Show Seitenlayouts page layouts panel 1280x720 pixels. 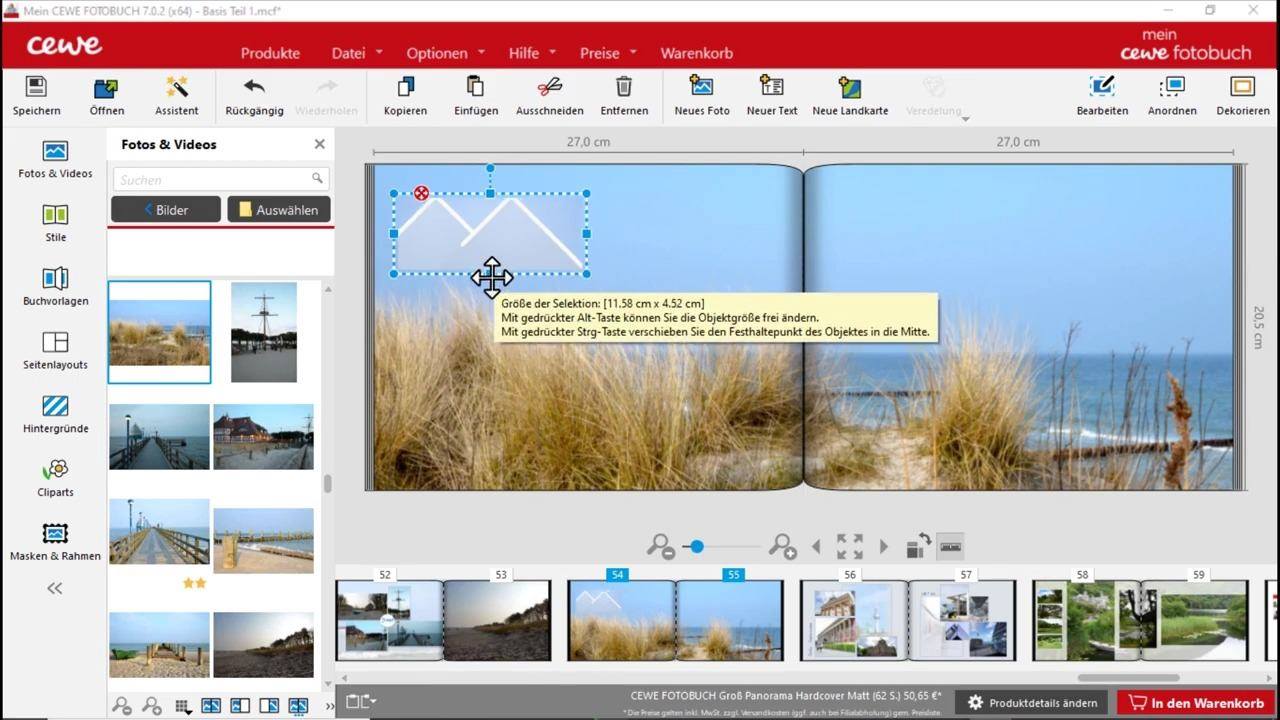click(x=55, y=351)
